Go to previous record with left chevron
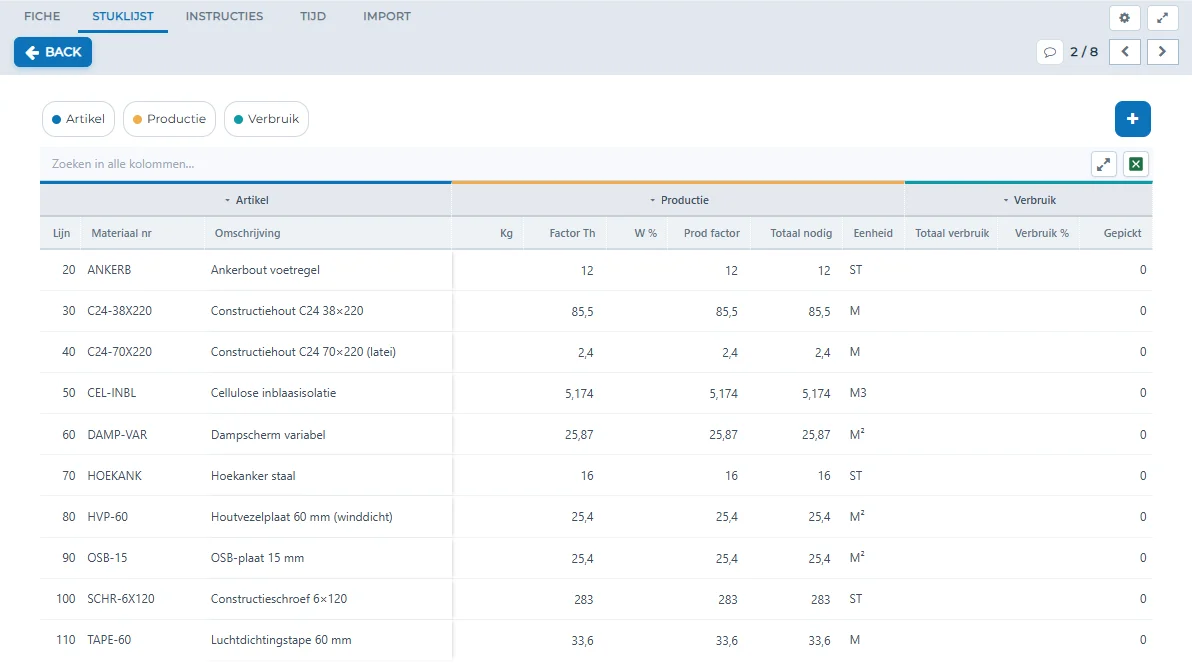This screenshot has height=670, width=1192. click(x=1125, y=52)
